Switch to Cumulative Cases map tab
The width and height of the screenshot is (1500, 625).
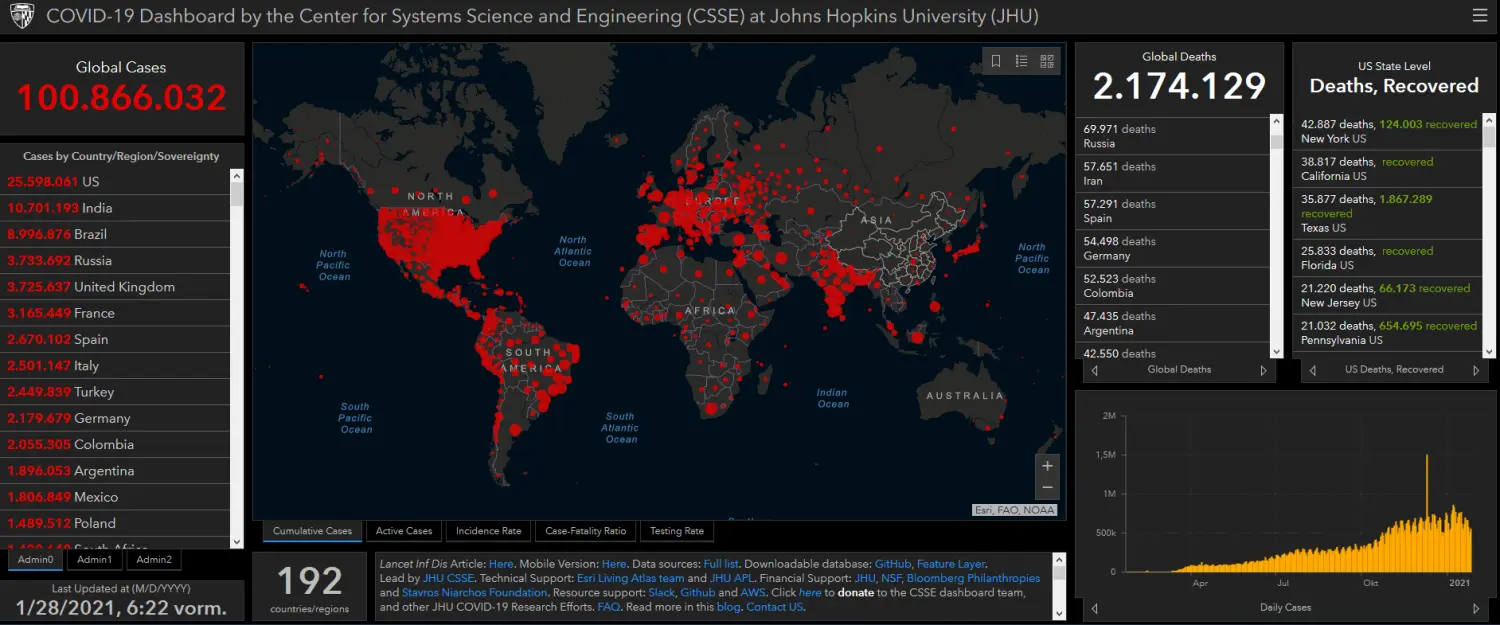tap(312, 531)
